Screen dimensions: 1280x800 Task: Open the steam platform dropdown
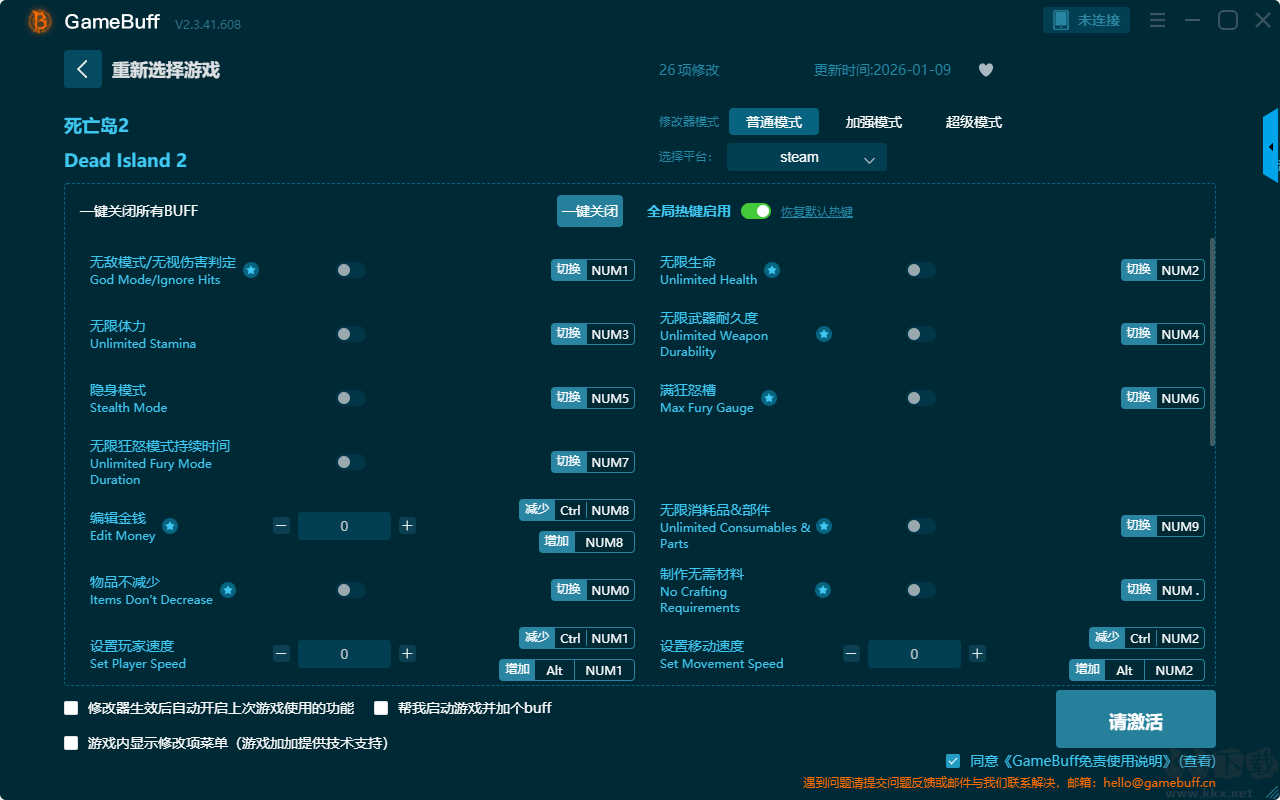[x=807, y=157]
